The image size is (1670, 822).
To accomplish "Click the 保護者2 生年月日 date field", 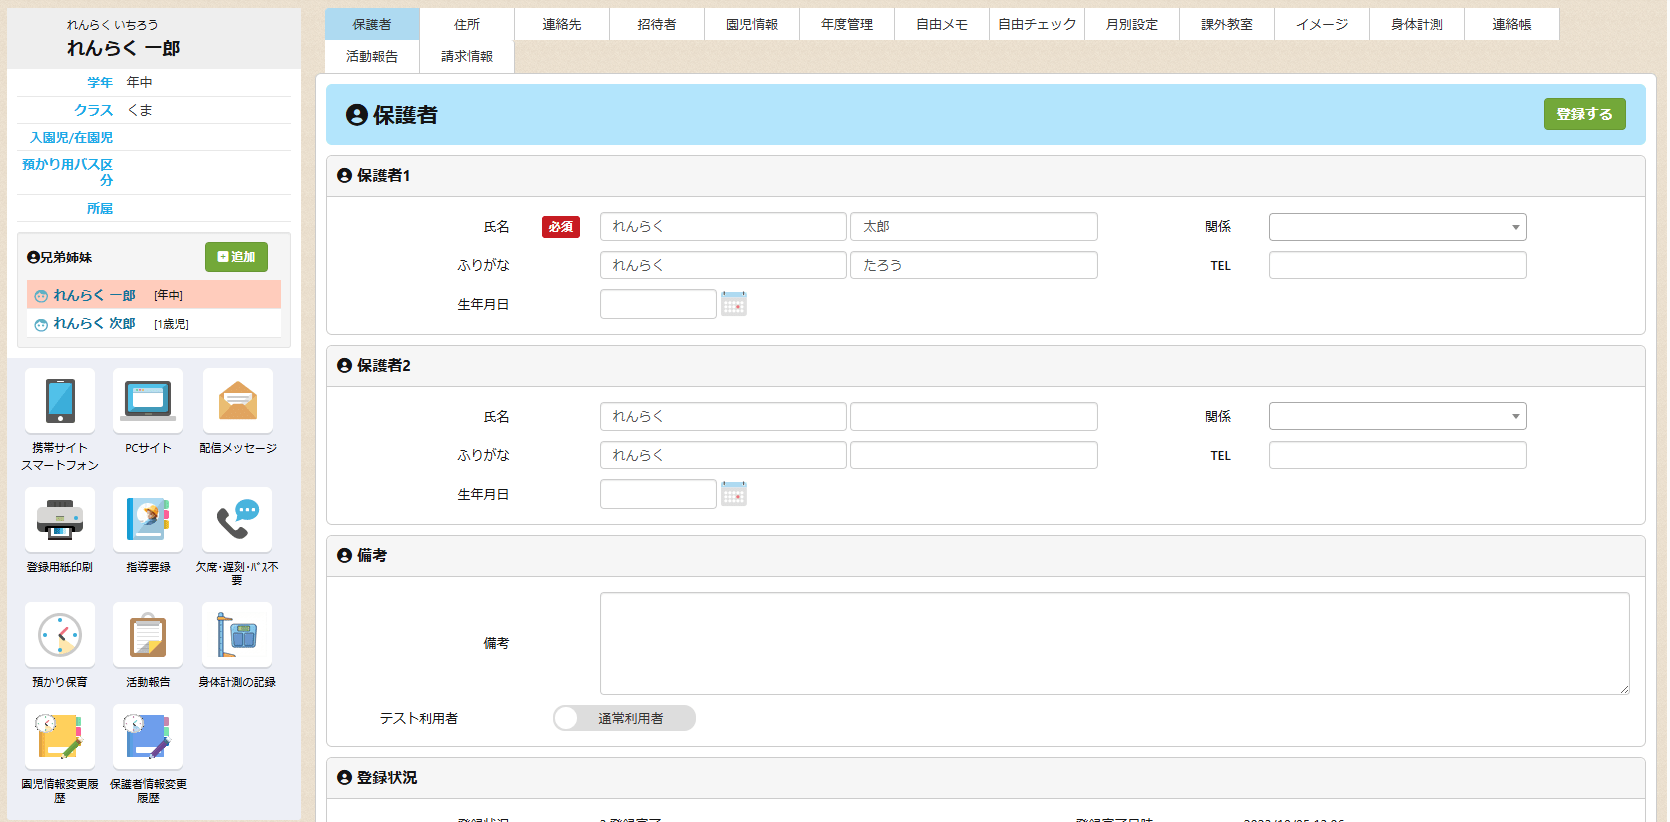I will (x=658, y=494).
